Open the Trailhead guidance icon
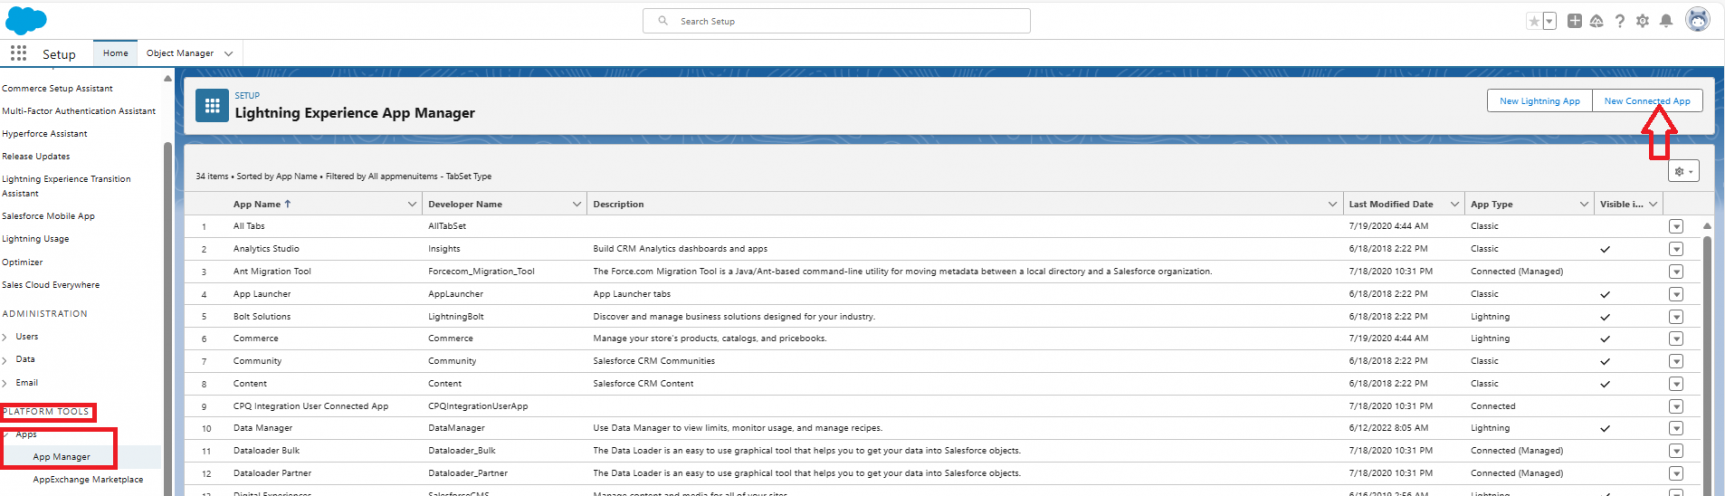Viewport: 1725px width, 496px height. [x=1596, y=21]
